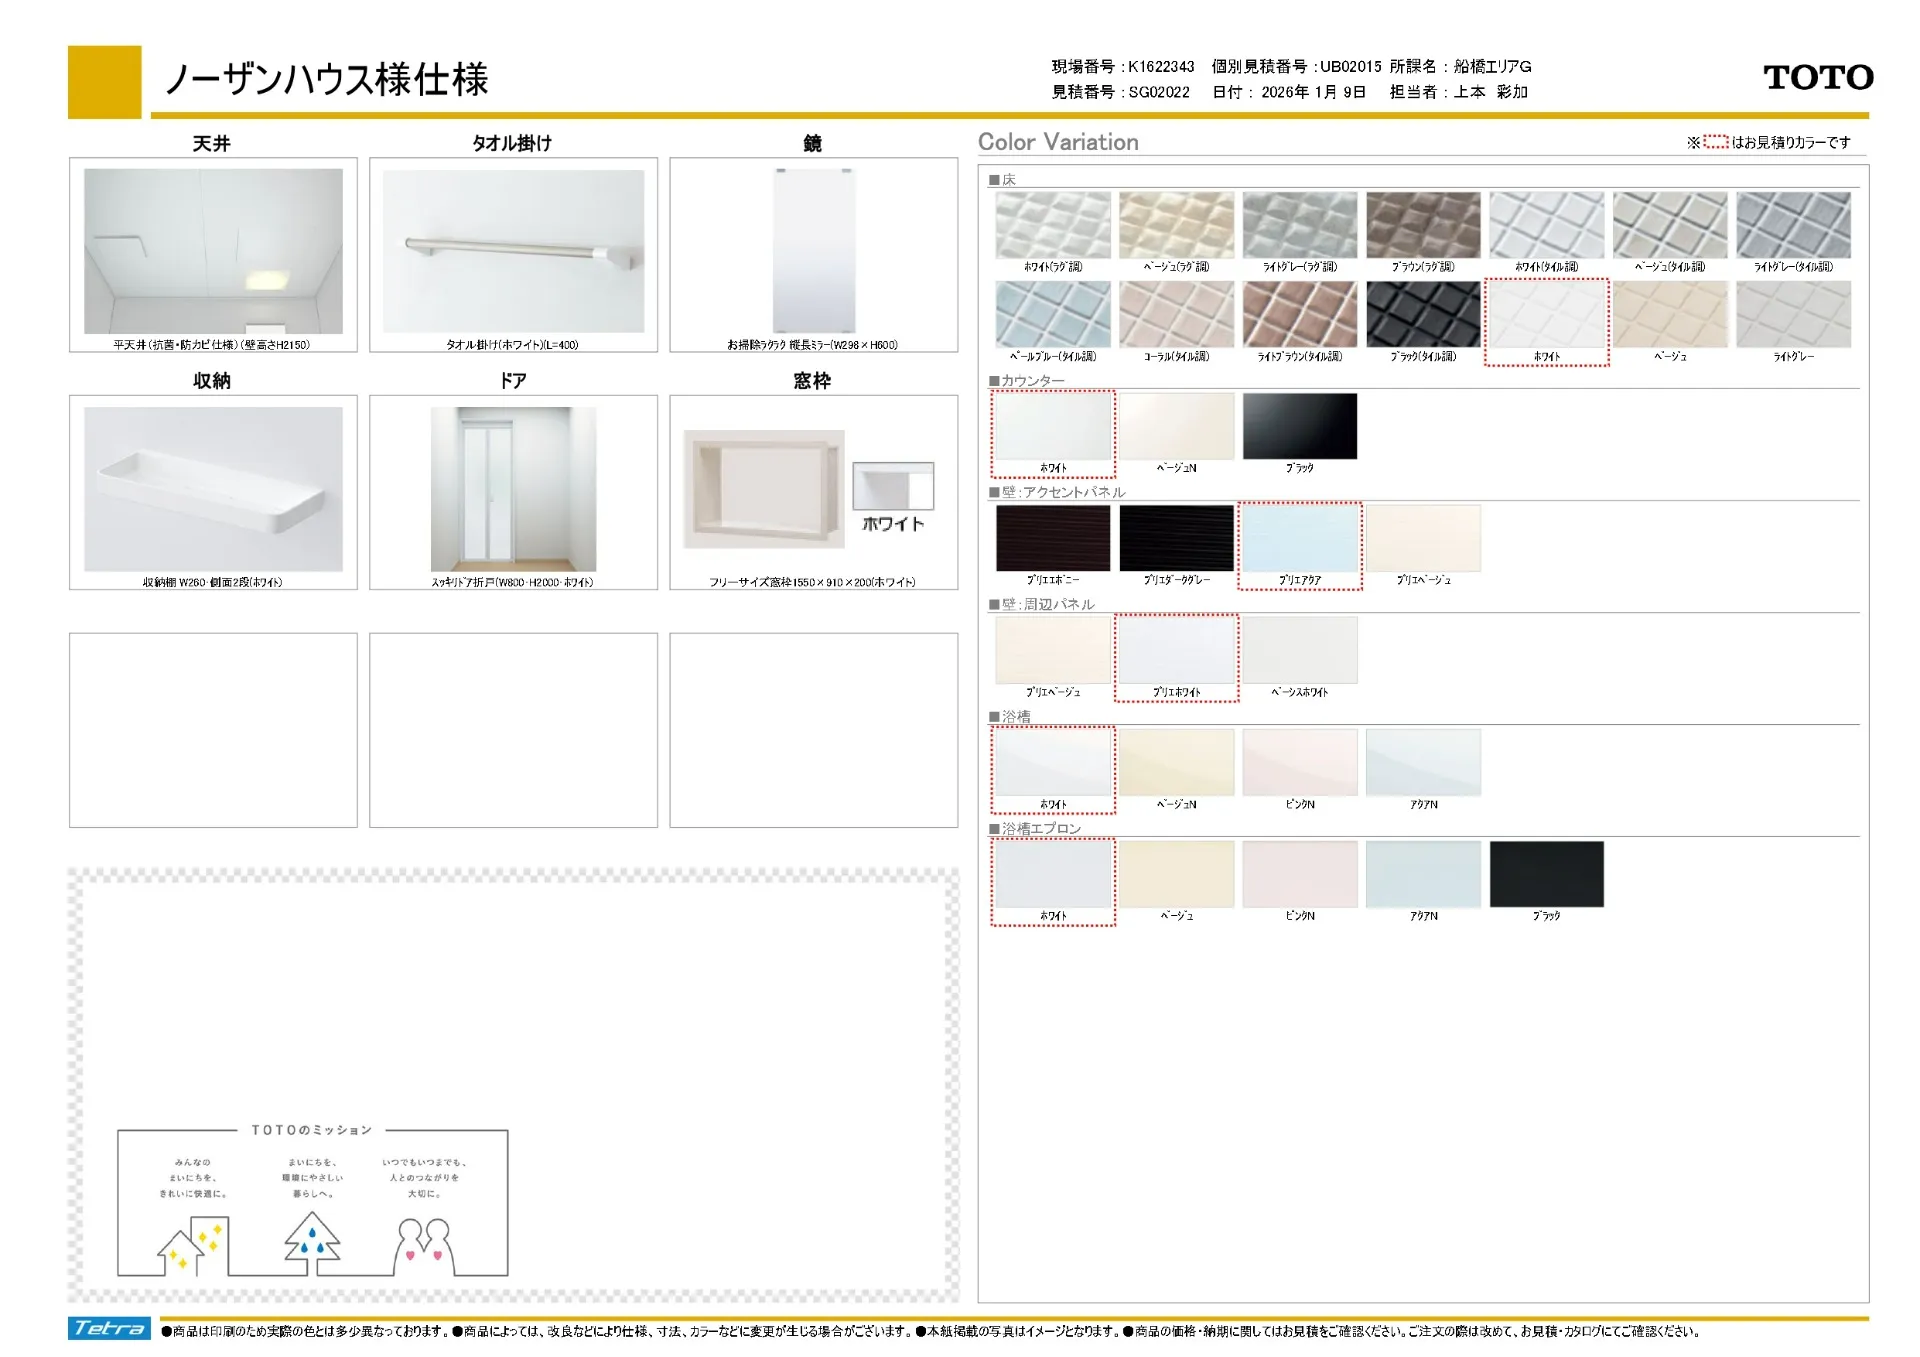
Task: Choose the アクアN bathtub color swatch
Action: click(x=1424, y=761)
